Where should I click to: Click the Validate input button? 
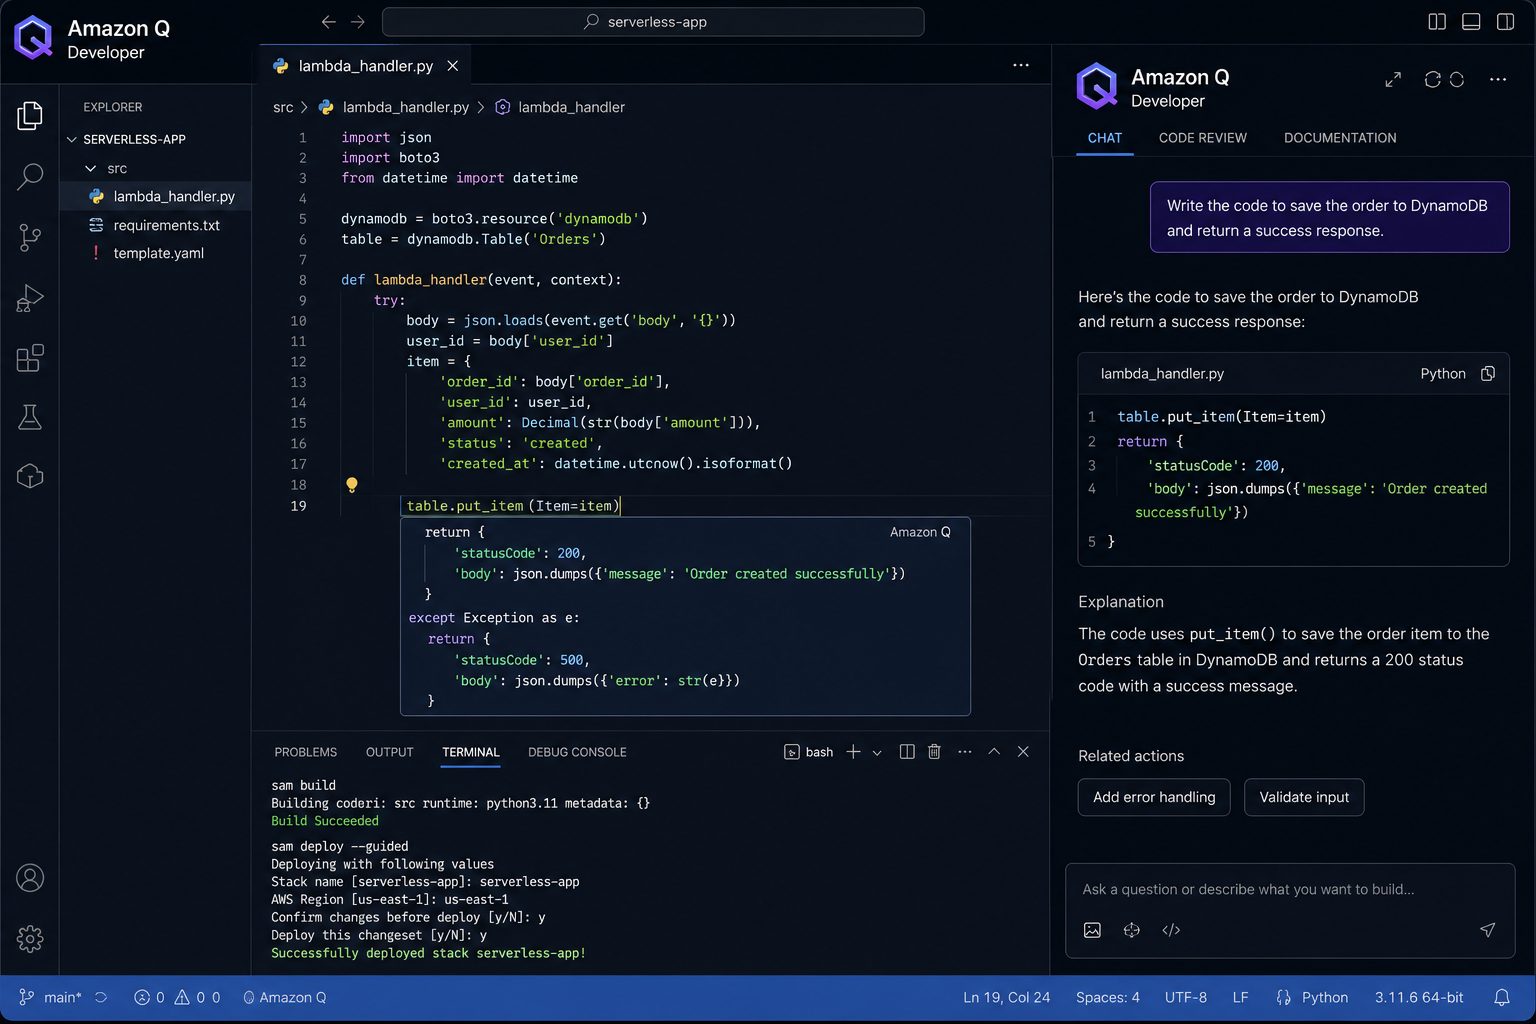[x=1304, y=797]
